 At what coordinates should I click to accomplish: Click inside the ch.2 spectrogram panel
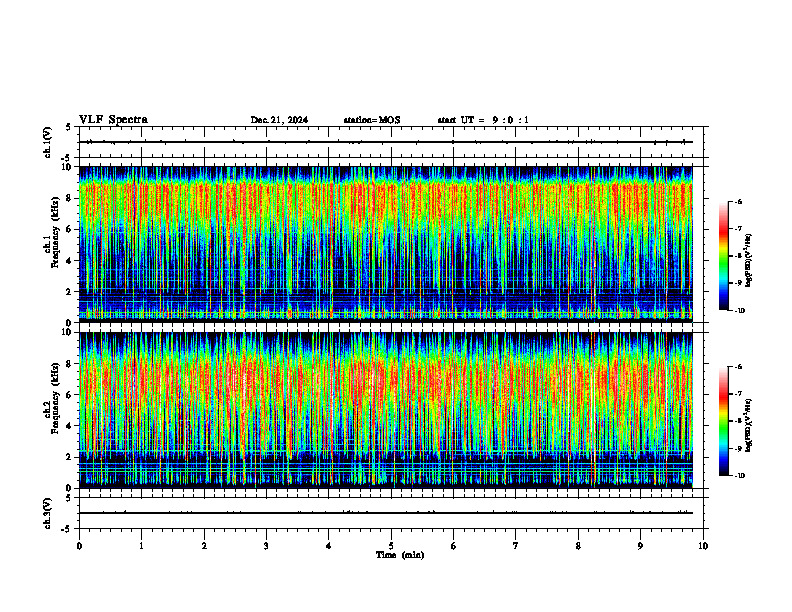coord(385,410)
